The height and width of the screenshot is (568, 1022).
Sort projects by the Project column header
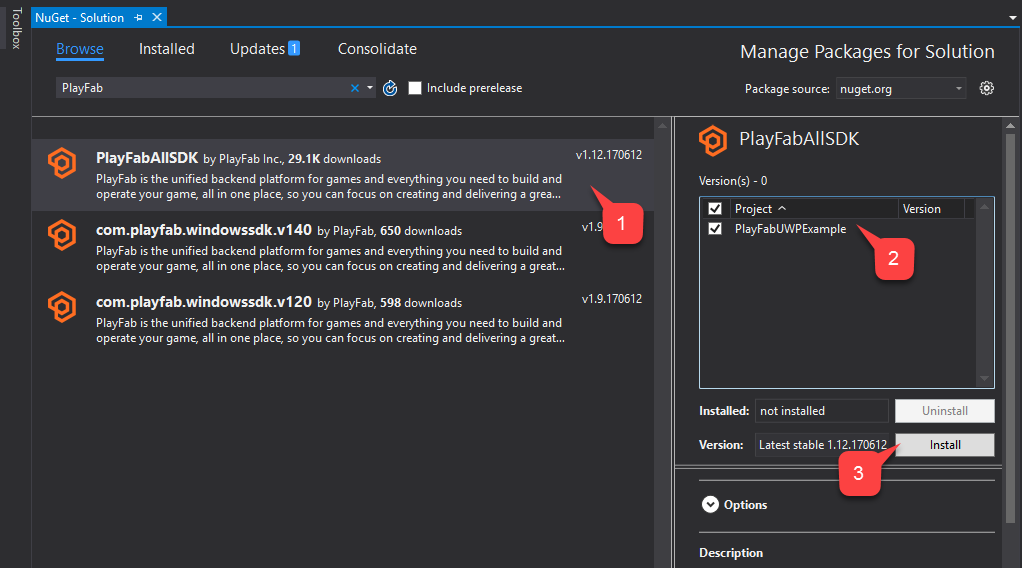click(760, 209)
